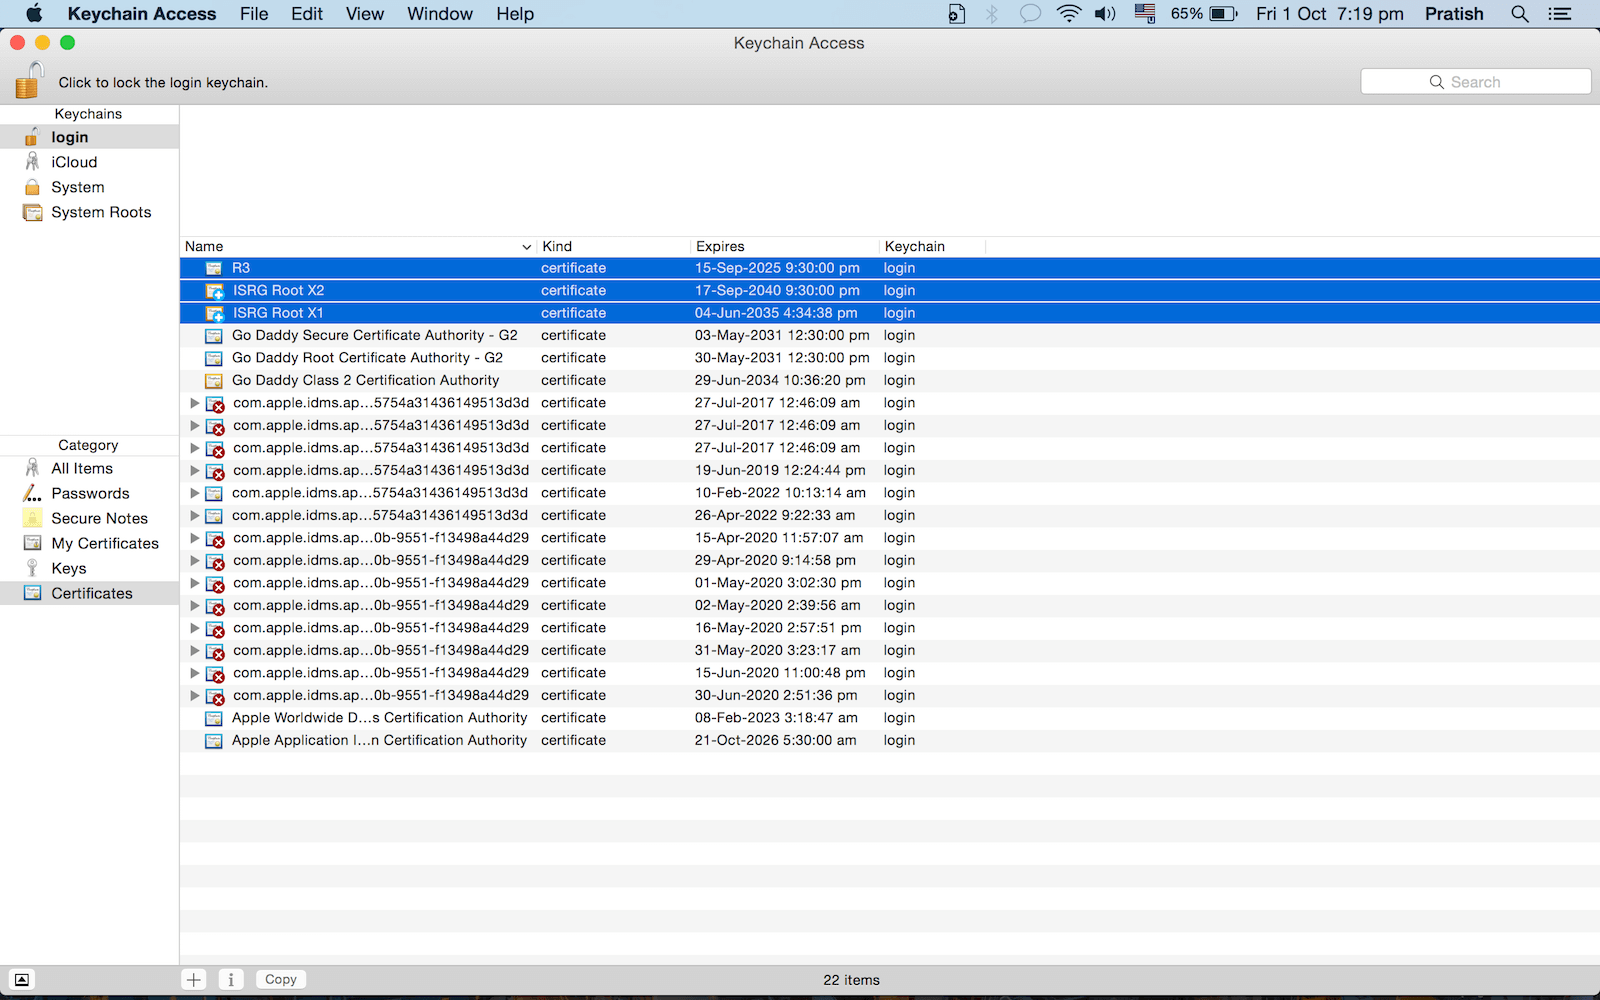Open the Window menu
This screenshot has width=1600, height=1000.
click(439, 14)
